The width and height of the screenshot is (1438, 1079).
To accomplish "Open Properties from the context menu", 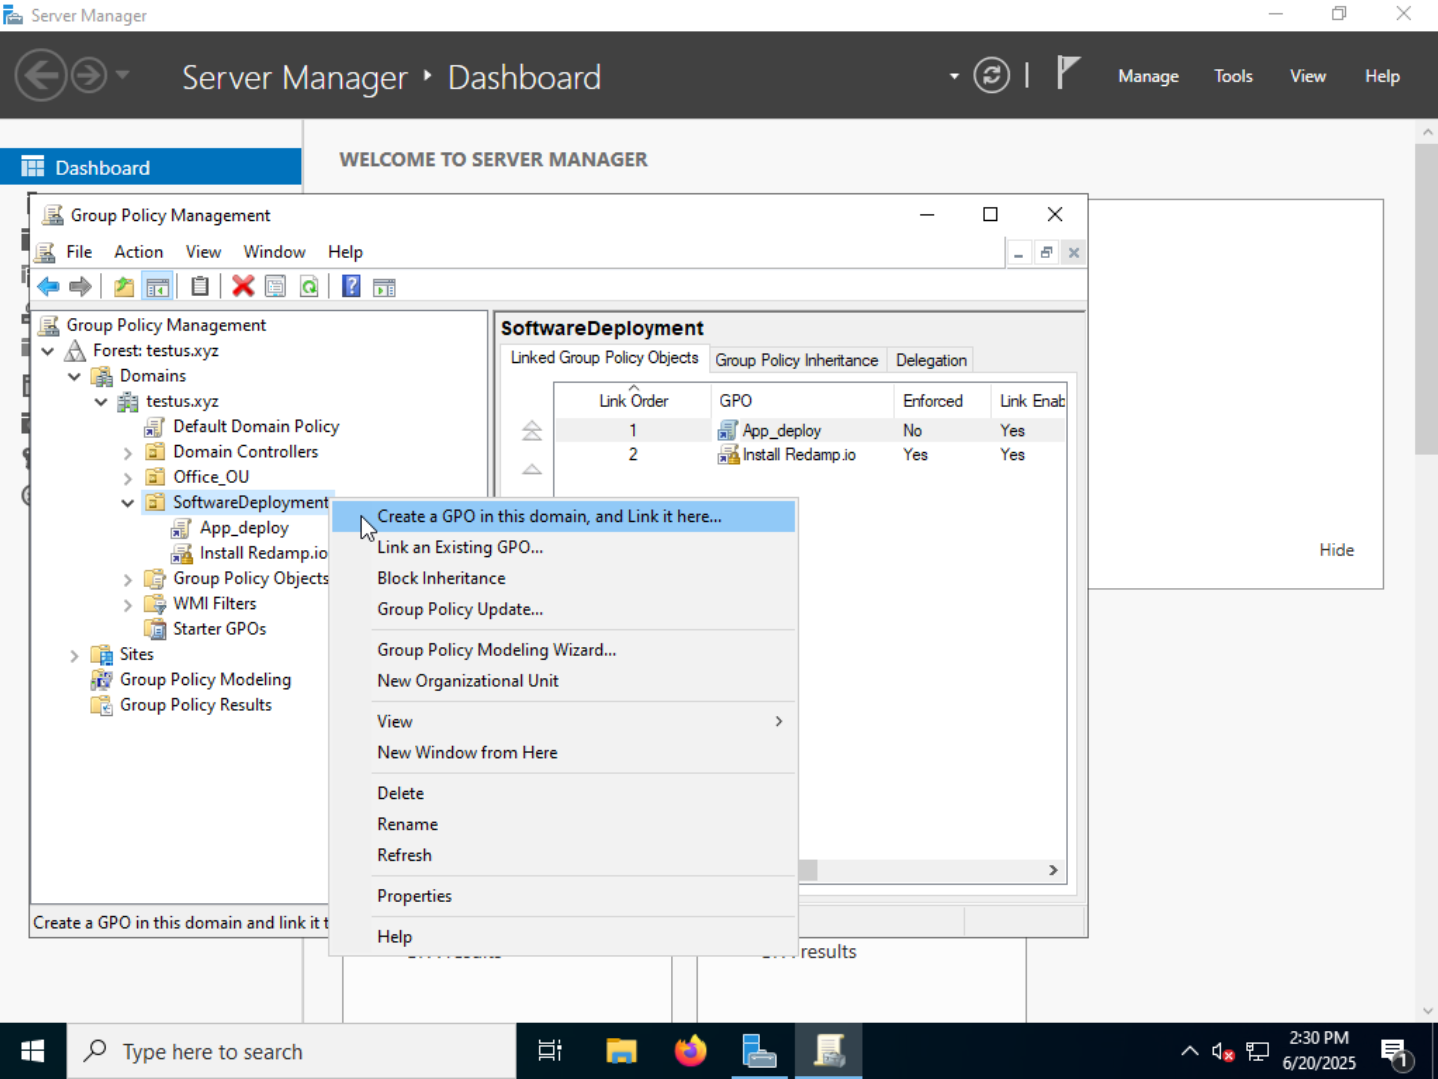I will [x=563, y=896].
